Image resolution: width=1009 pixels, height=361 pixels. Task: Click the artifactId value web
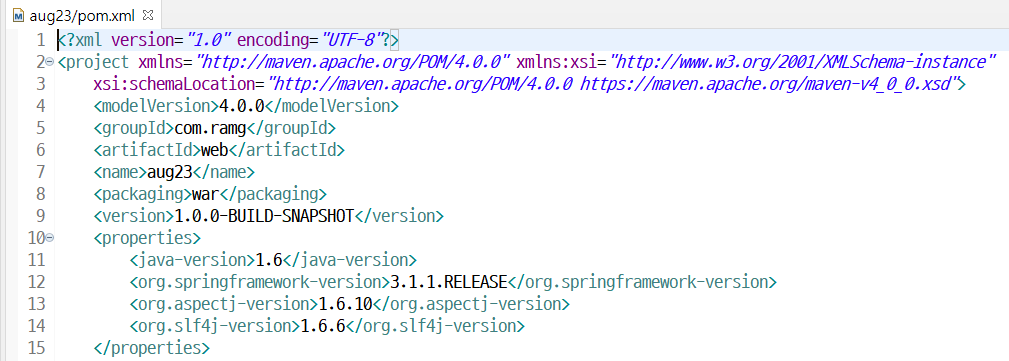pos(215,150)
